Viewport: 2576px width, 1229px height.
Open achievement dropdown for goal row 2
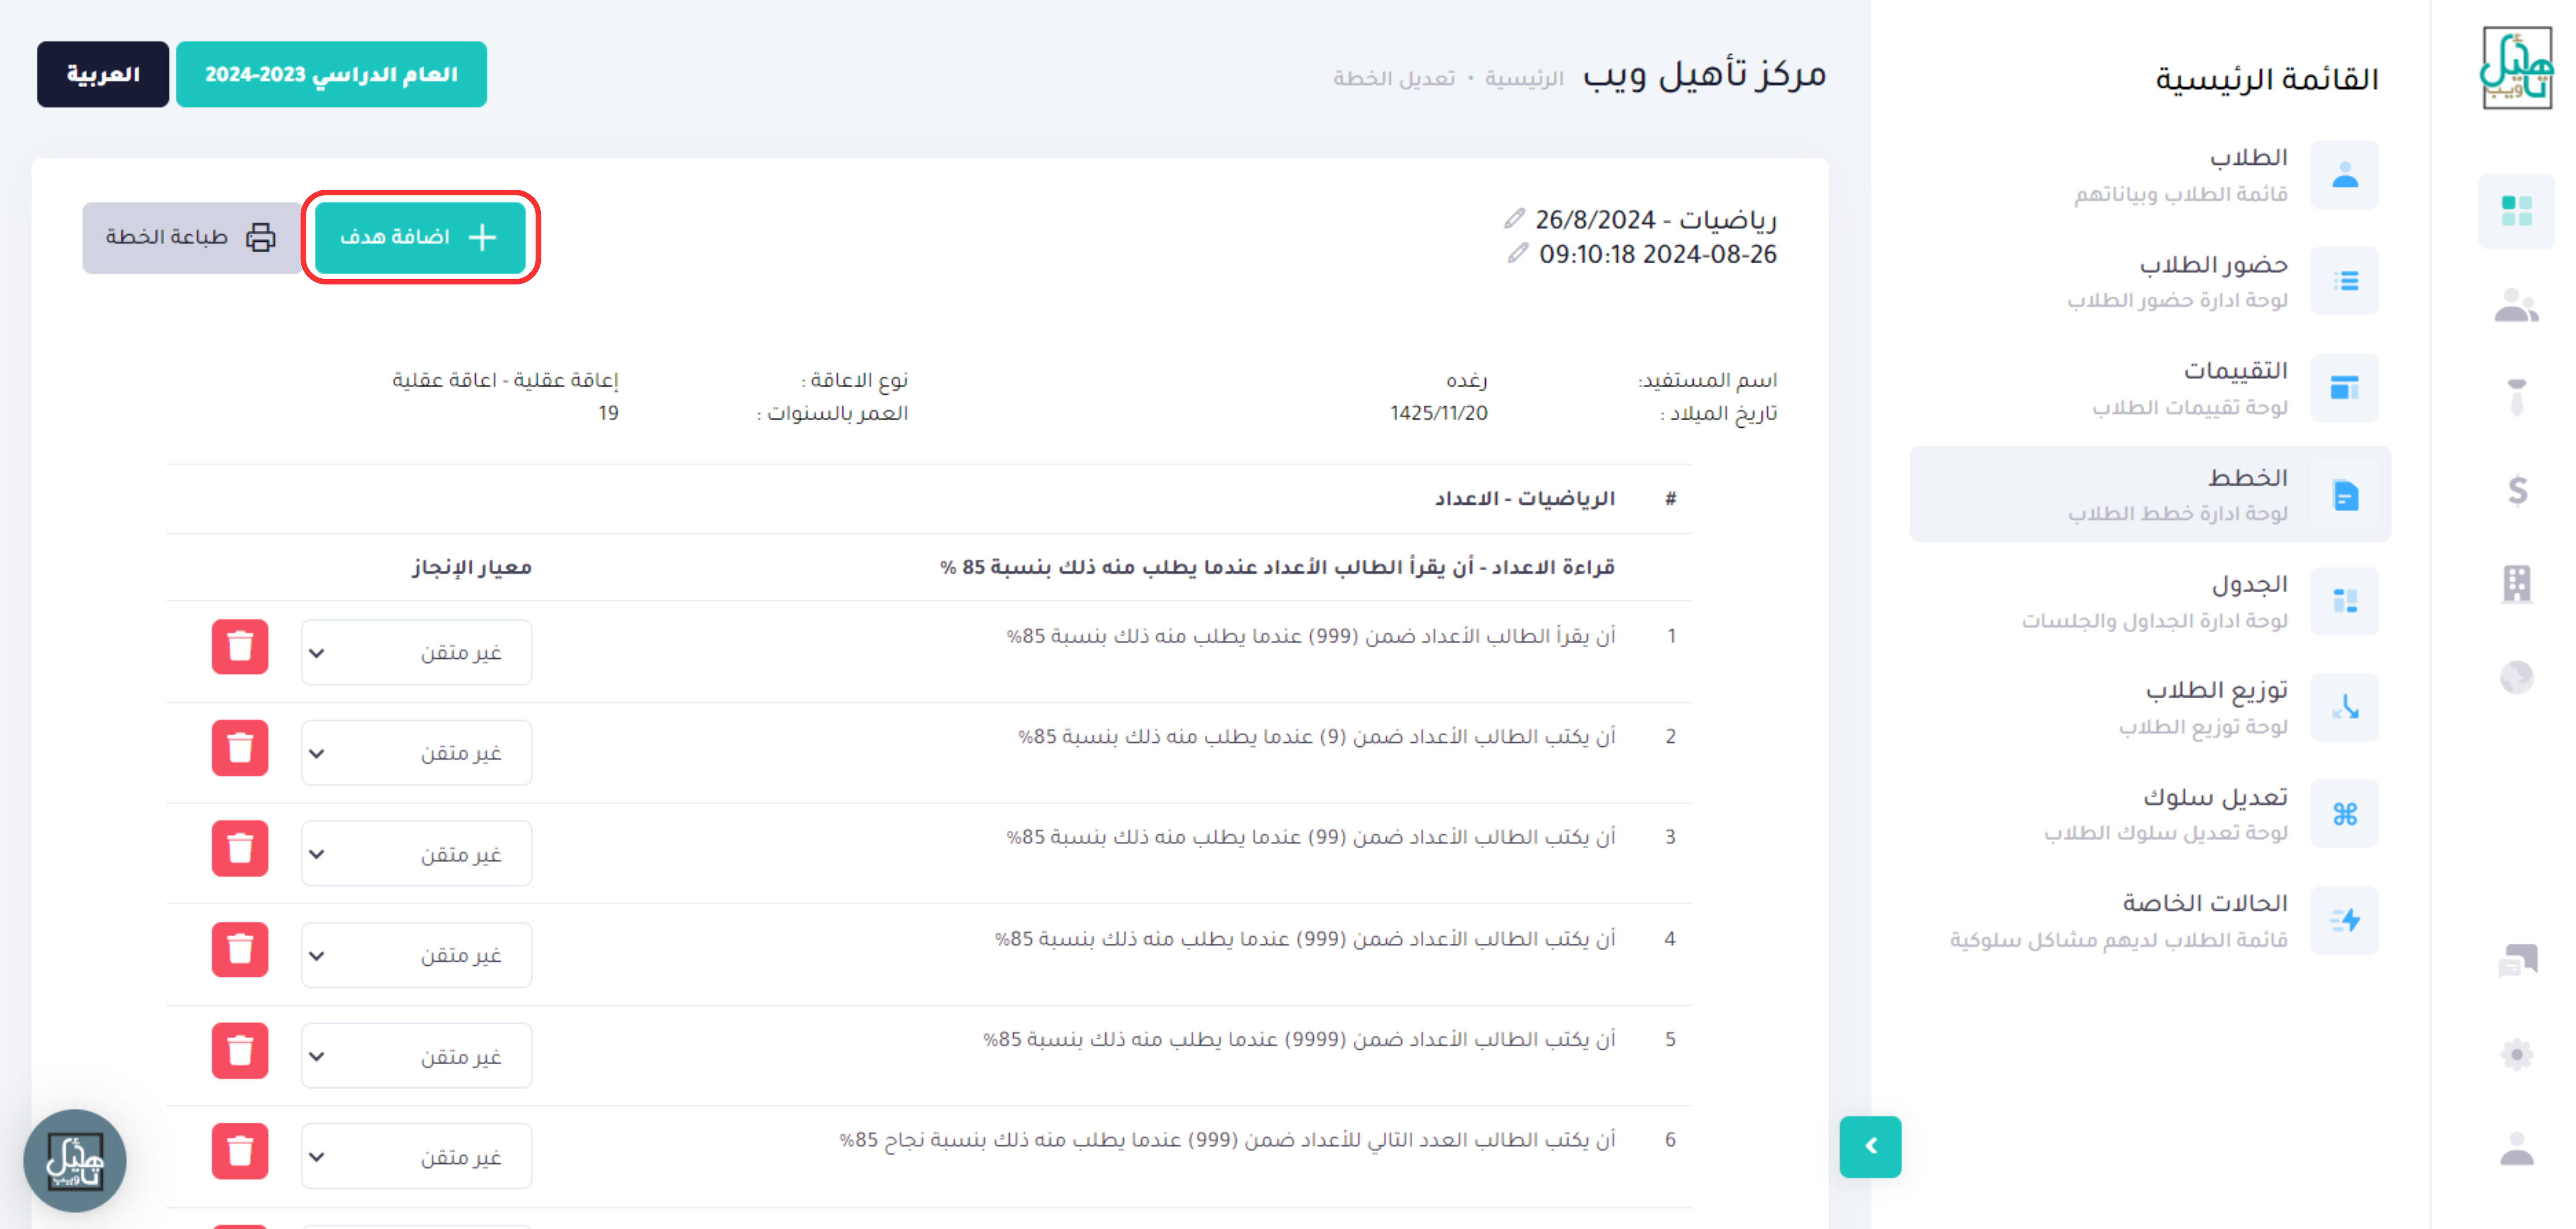(x=416, y=753)
